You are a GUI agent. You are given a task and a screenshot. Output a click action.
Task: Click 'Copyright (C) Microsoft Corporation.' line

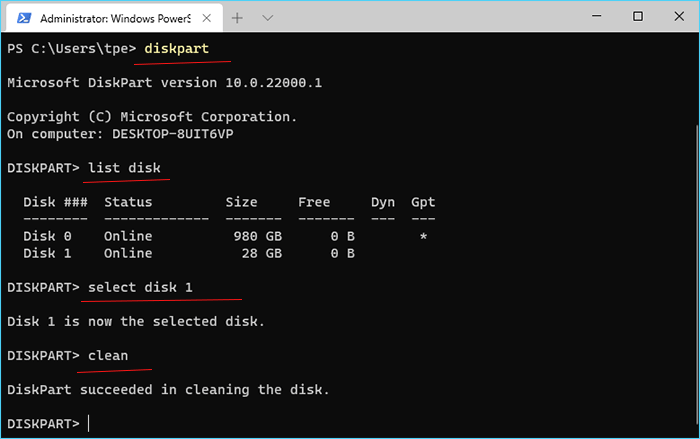click(x=152, y=117)
